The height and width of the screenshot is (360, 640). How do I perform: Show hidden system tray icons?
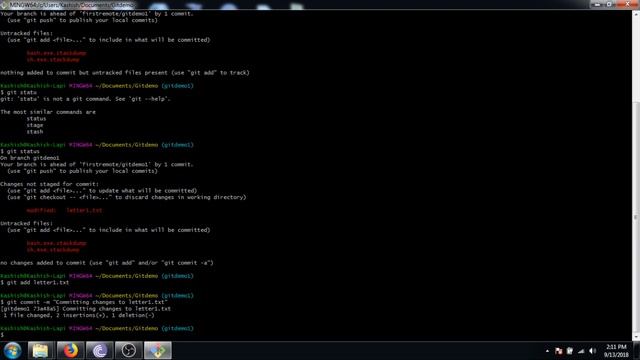click(x=547, y=351)
